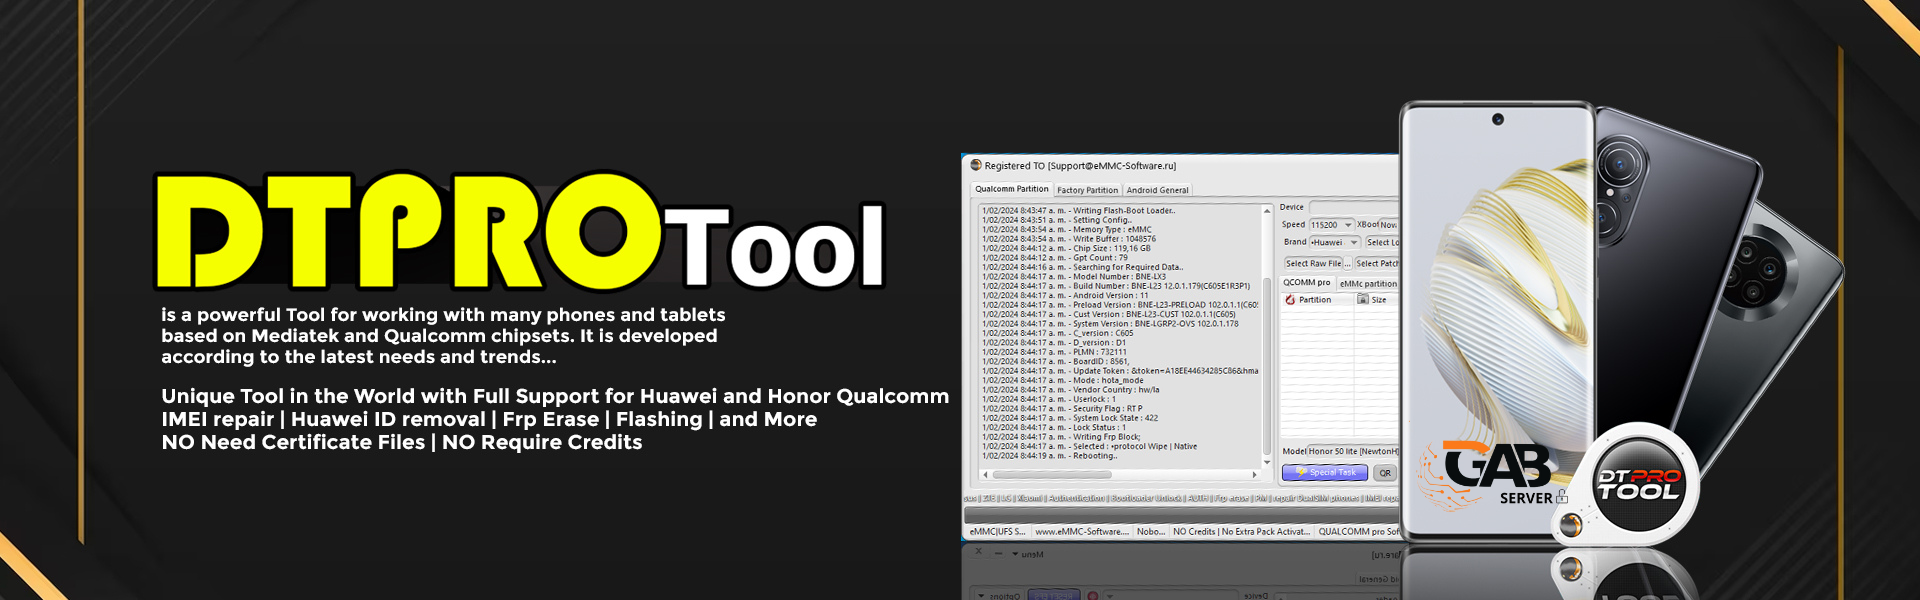Open the Brand Huawei dropdown
This screenshot has height=600, width=1920.
pyautogui.click(x=1354, y=242)
